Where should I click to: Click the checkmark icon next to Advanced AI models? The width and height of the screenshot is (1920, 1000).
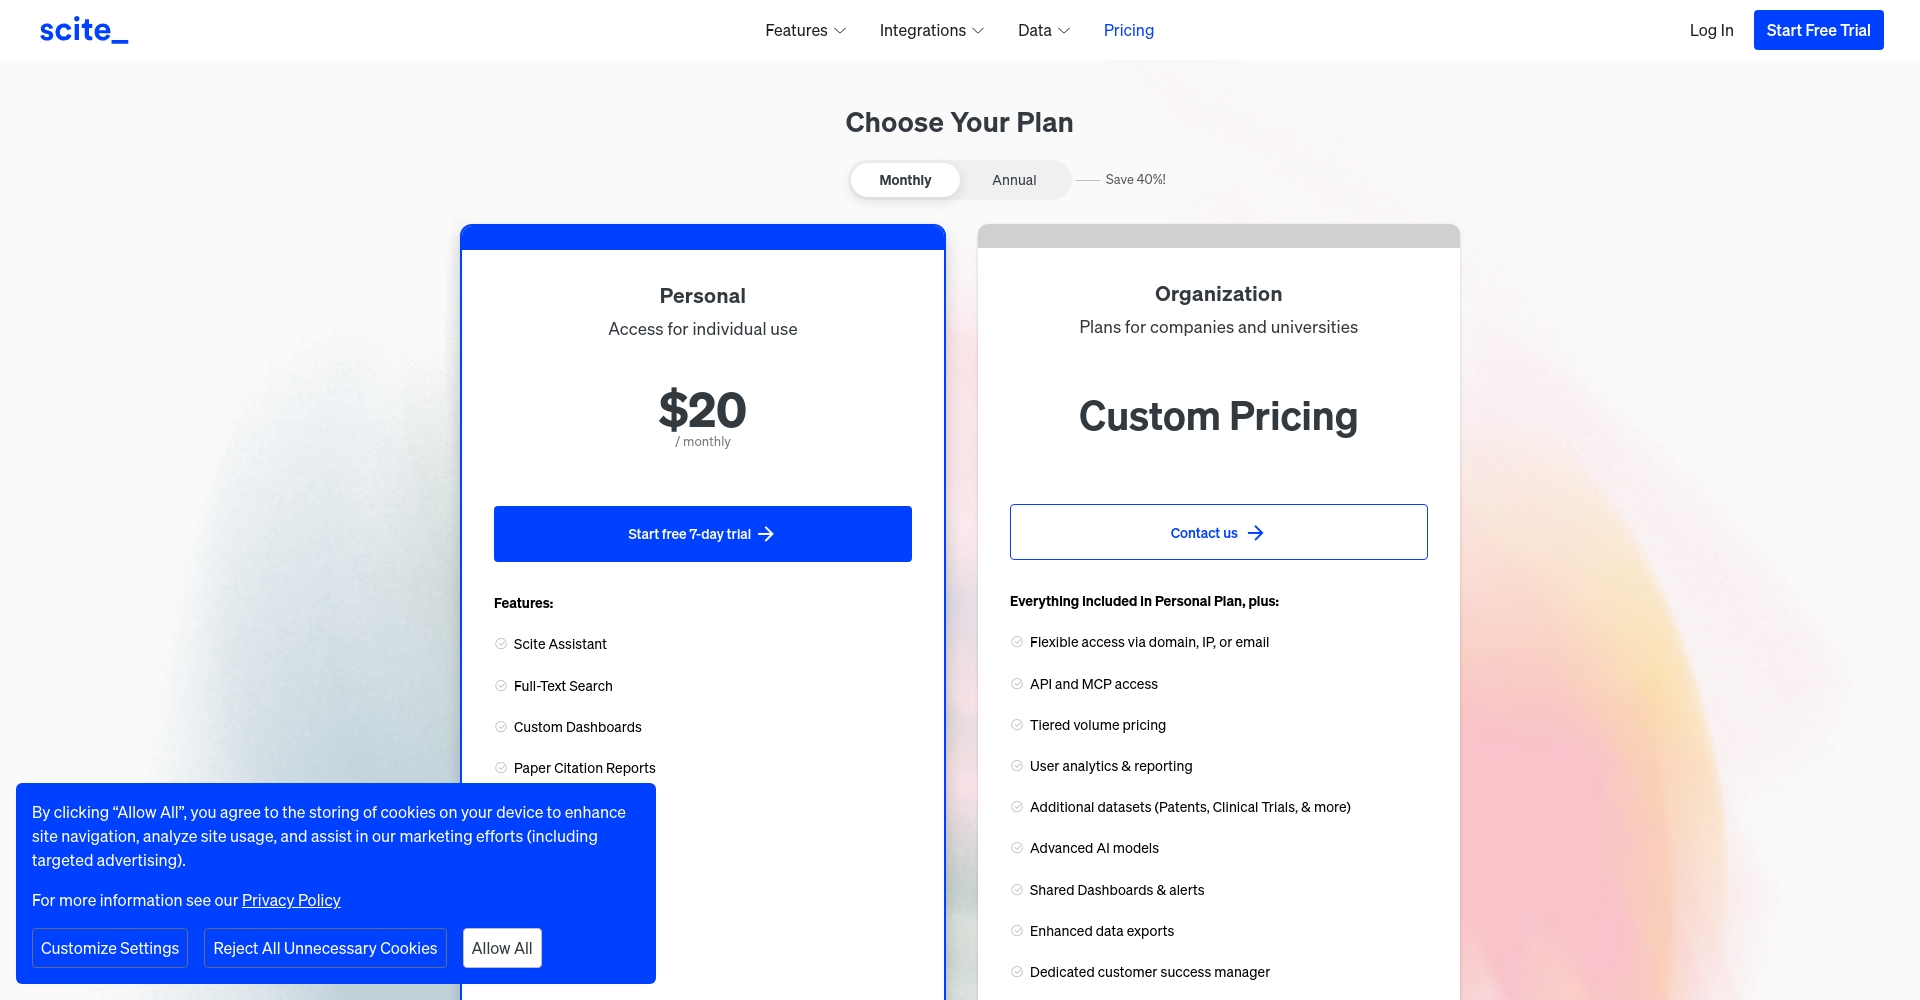coord(1017,848)
